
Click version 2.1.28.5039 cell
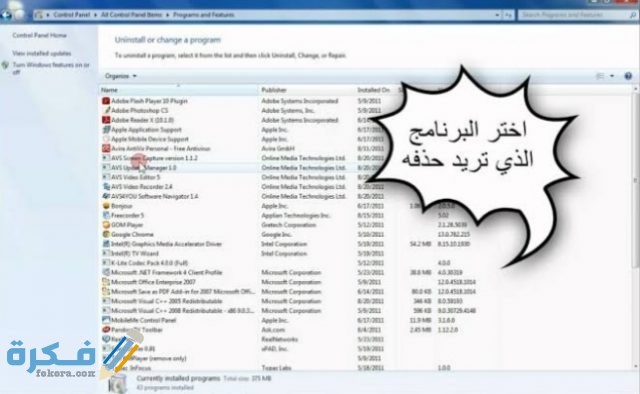452,225
